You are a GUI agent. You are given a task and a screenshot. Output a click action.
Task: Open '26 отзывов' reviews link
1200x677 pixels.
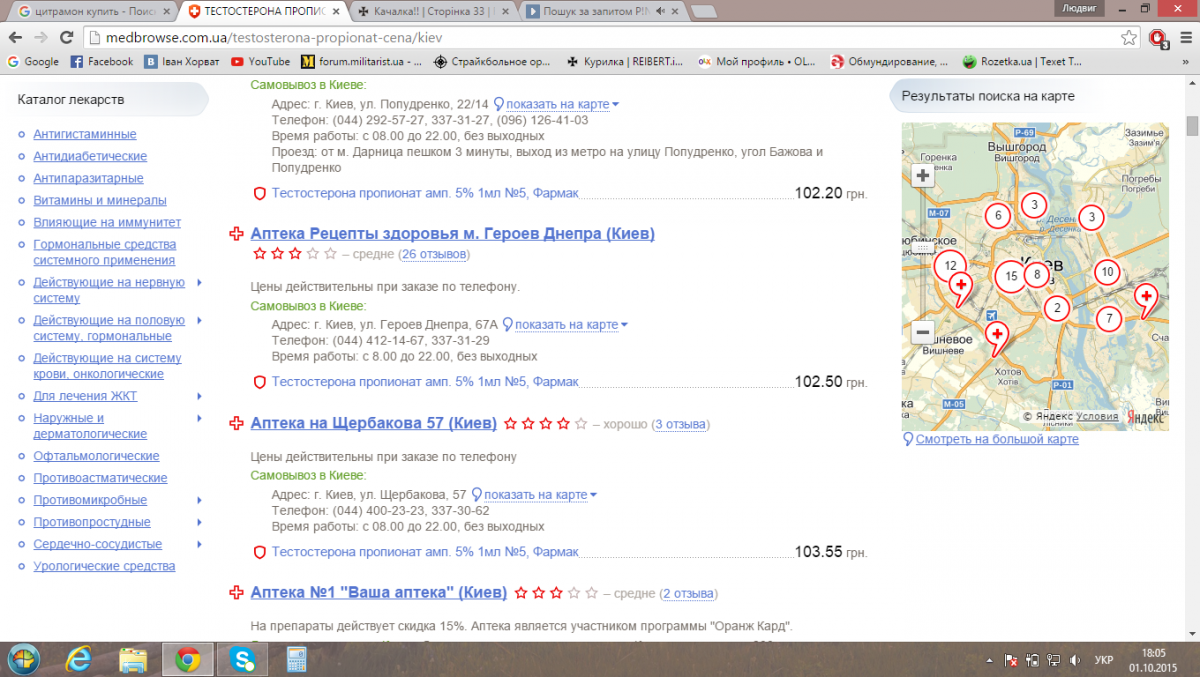tap(434, 254)
